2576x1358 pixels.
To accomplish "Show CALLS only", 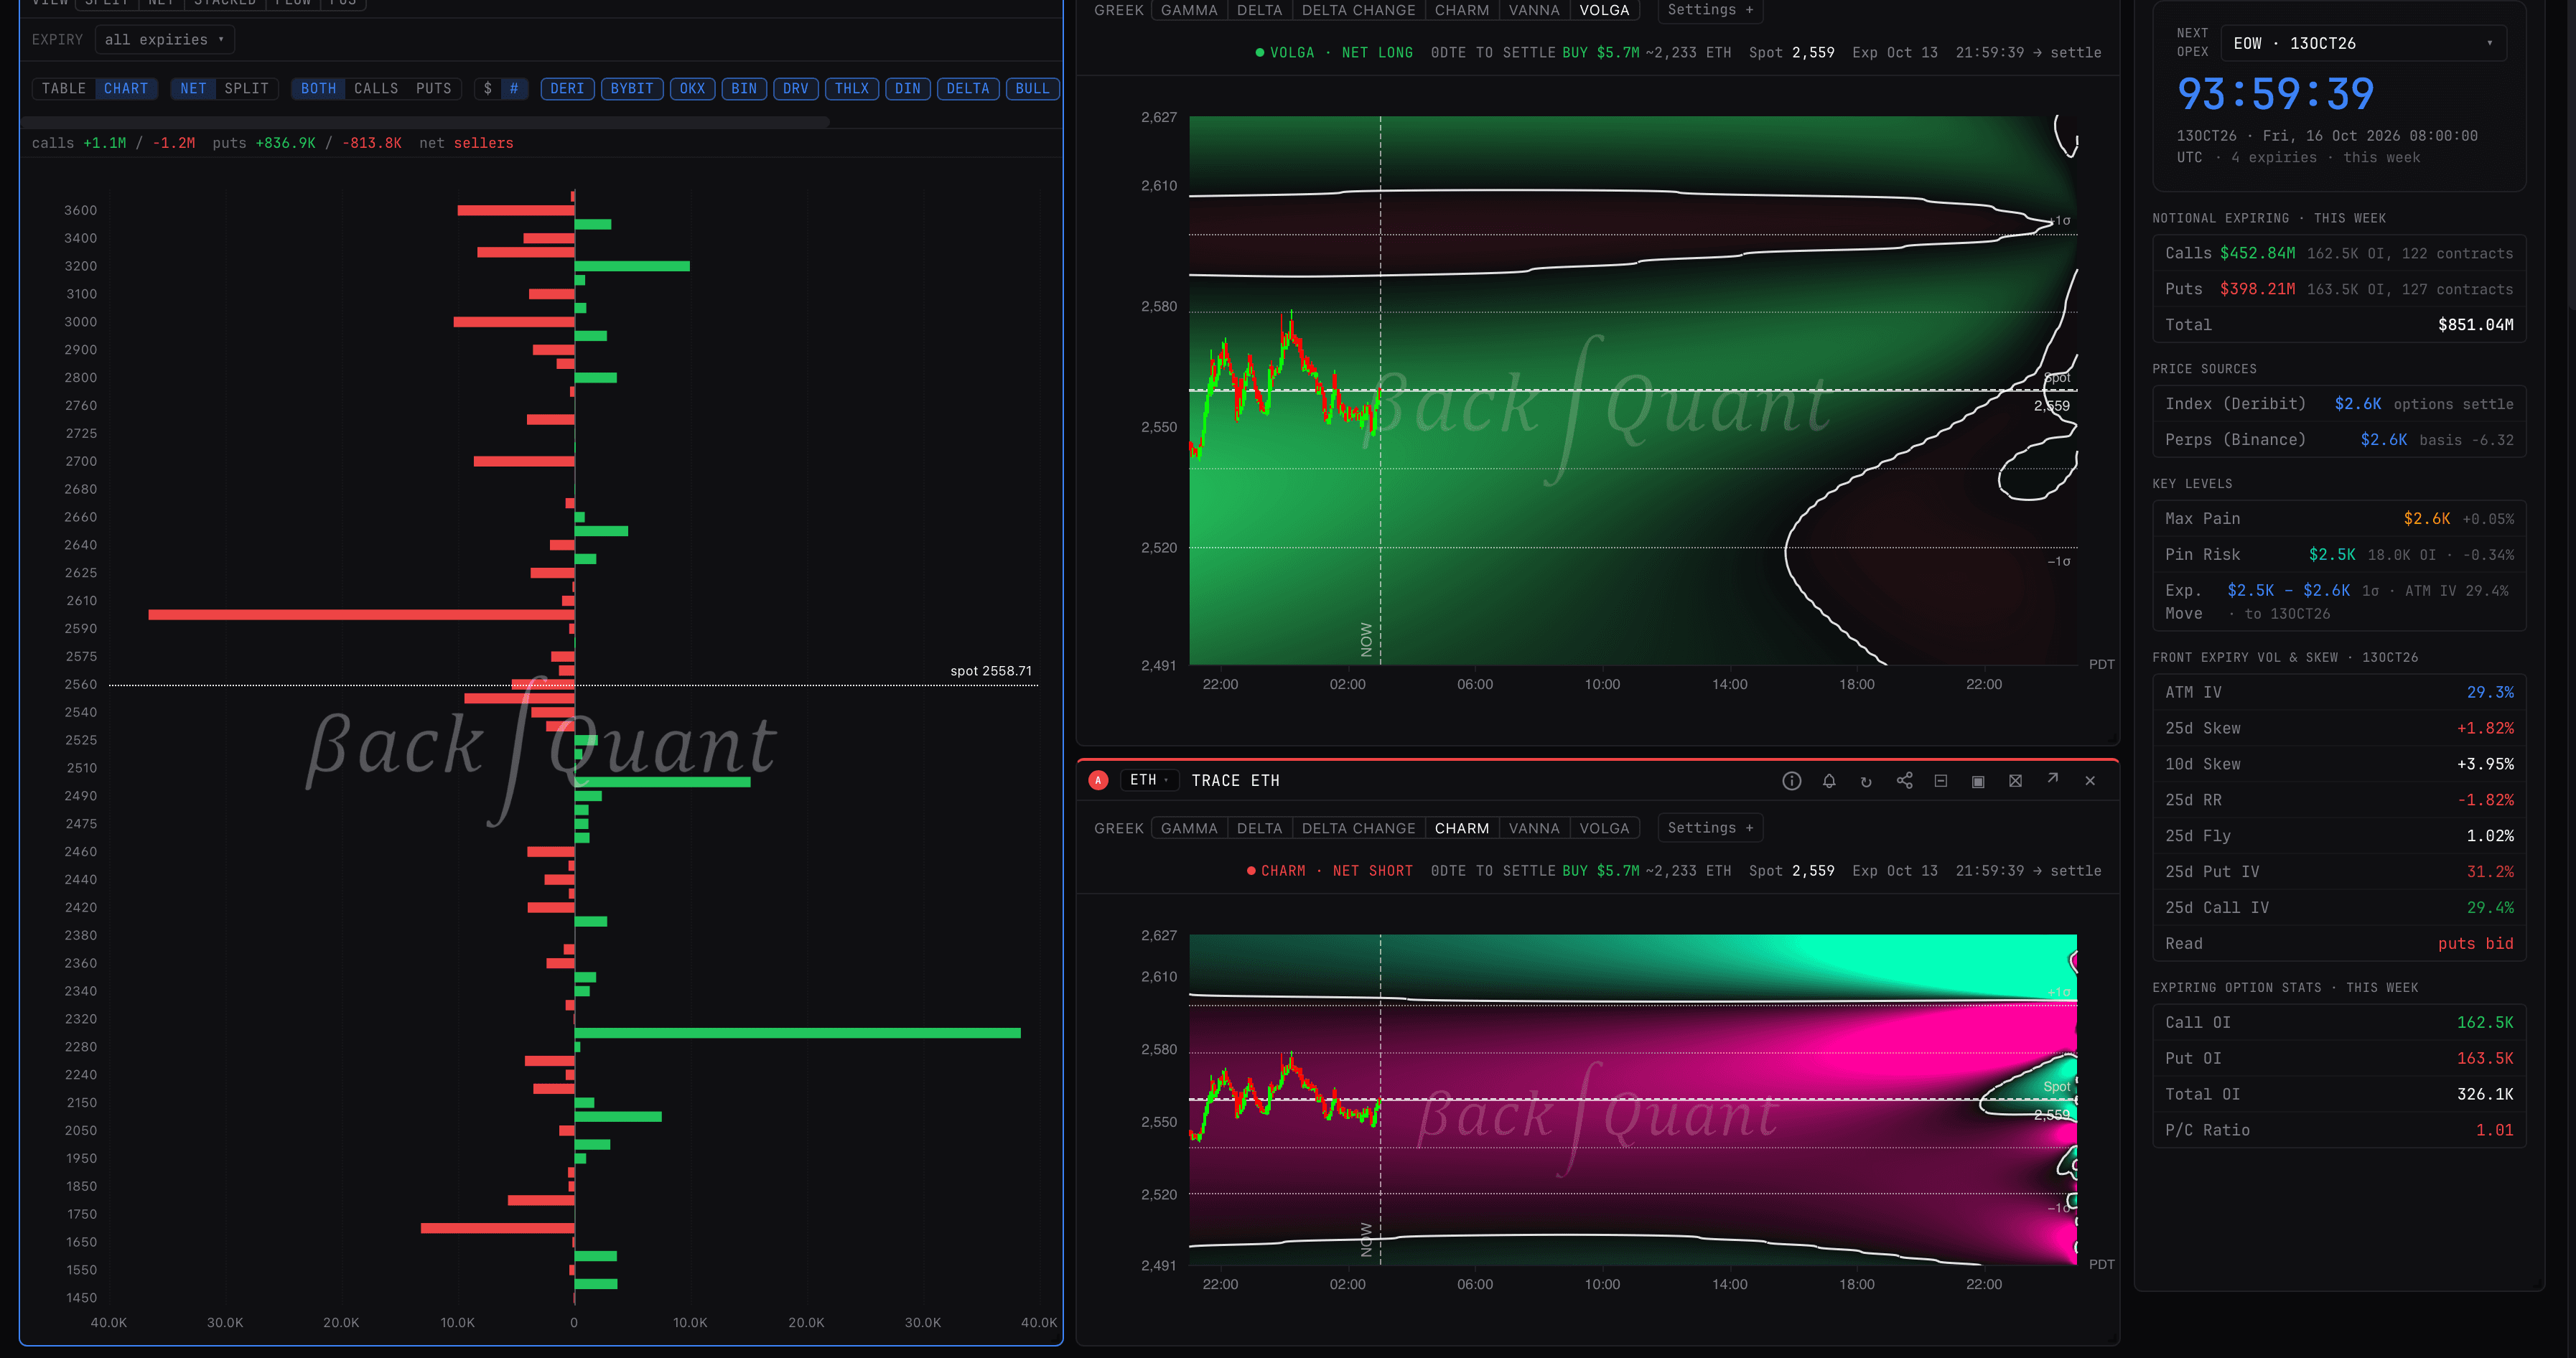I will 376,89.
